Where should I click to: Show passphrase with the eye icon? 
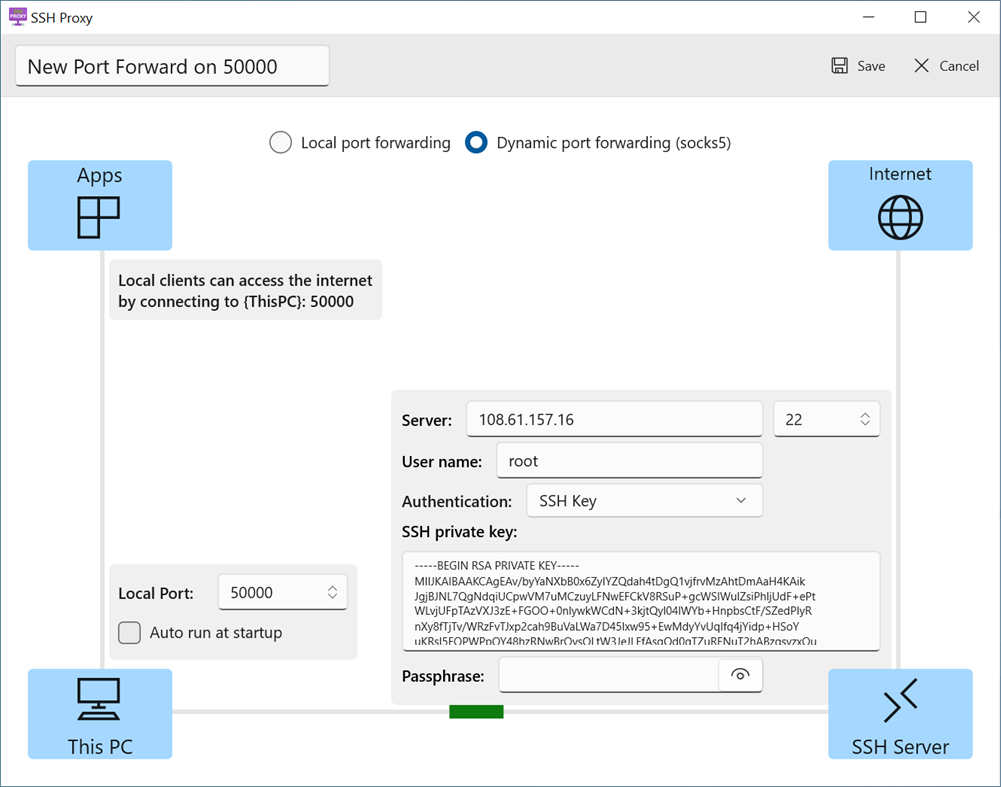click(x=740, y=675)
